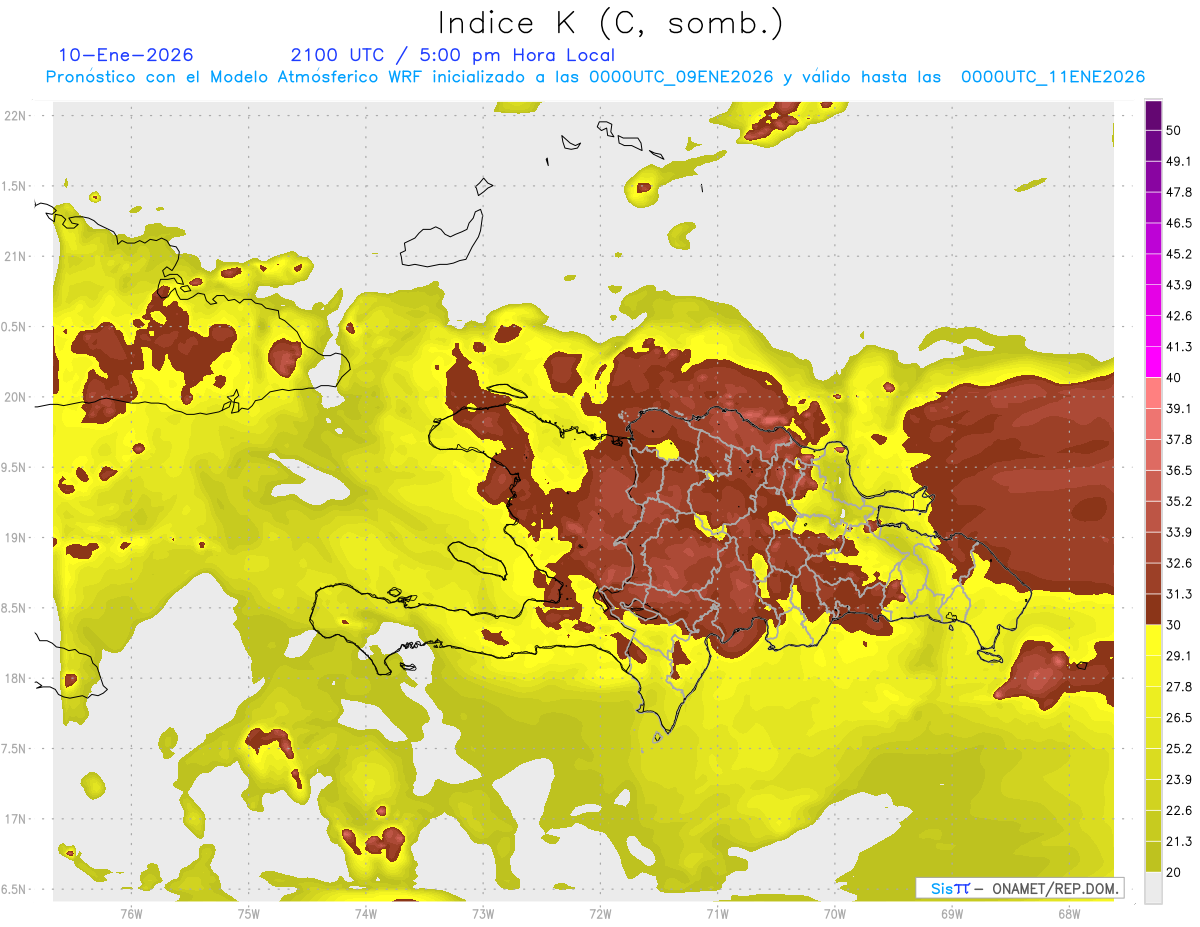Viewport: 1200px width, 927px height.
Task: Select the "40" color scale label
Action: 1173,378
